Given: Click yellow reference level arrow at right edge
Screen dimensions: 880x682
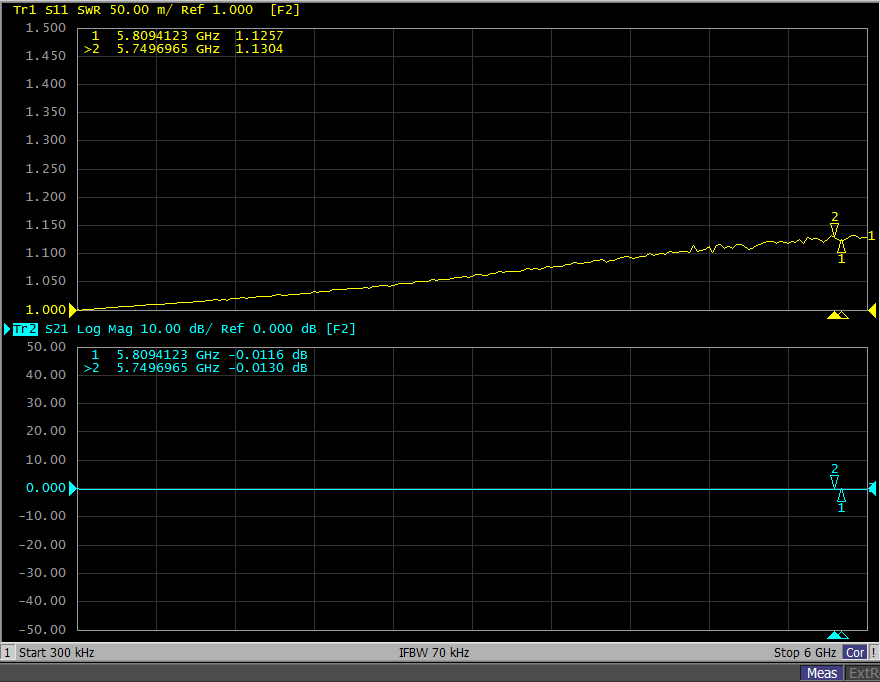Looking at the screenshot, I should pyautogui.click(x=872, y=310).
